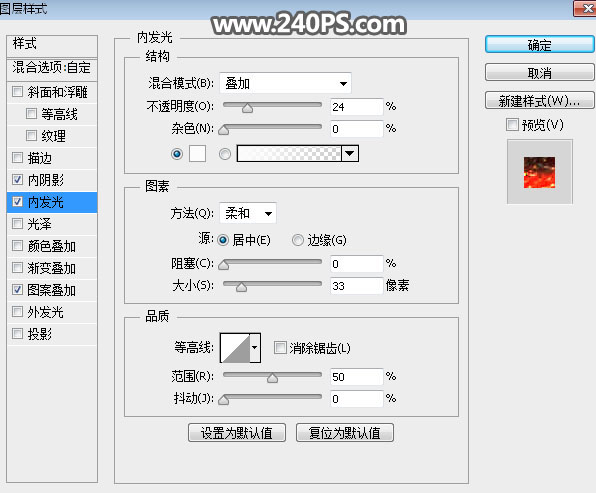Uncheck 图案叠加 checkbox
The width and height of the screenshot is (596, 493).
(x=17, y=290)
